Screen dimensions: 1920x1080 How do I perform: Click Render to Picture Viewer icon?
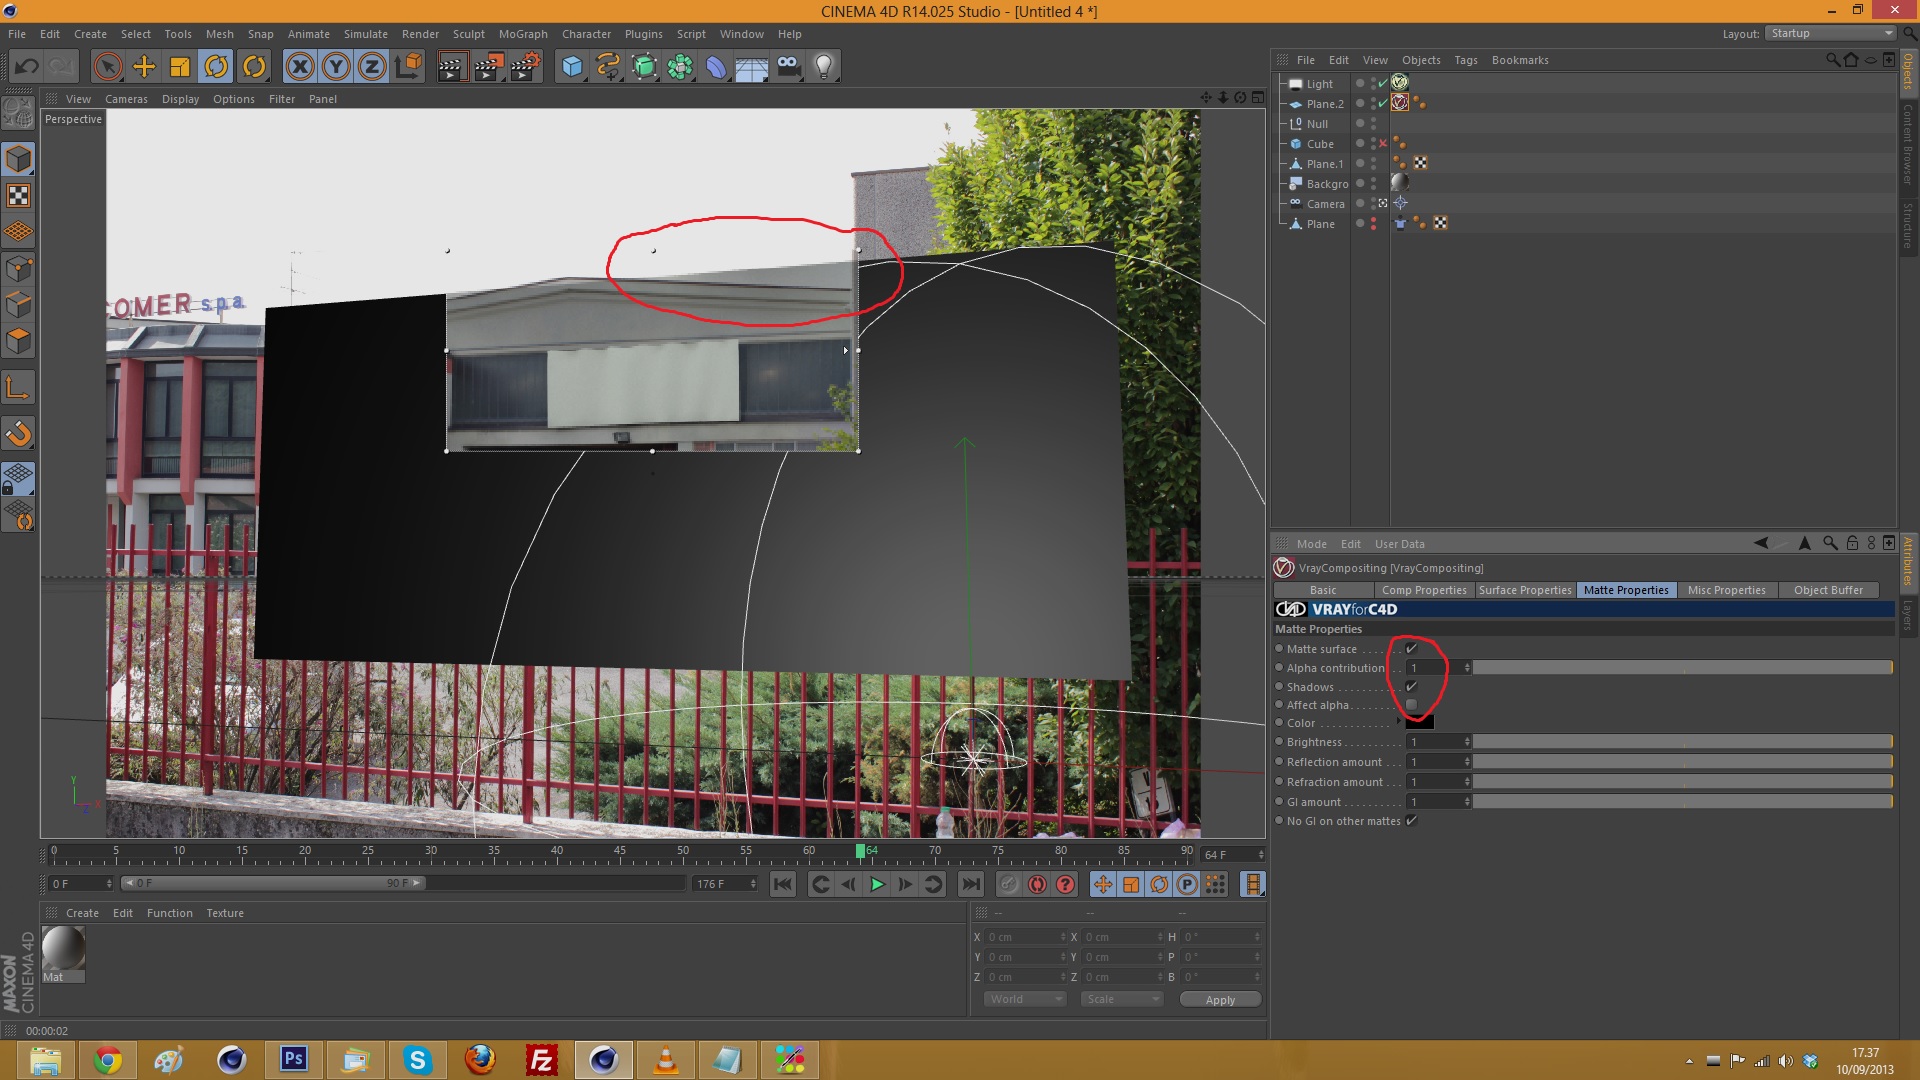(x=488, y=67)
